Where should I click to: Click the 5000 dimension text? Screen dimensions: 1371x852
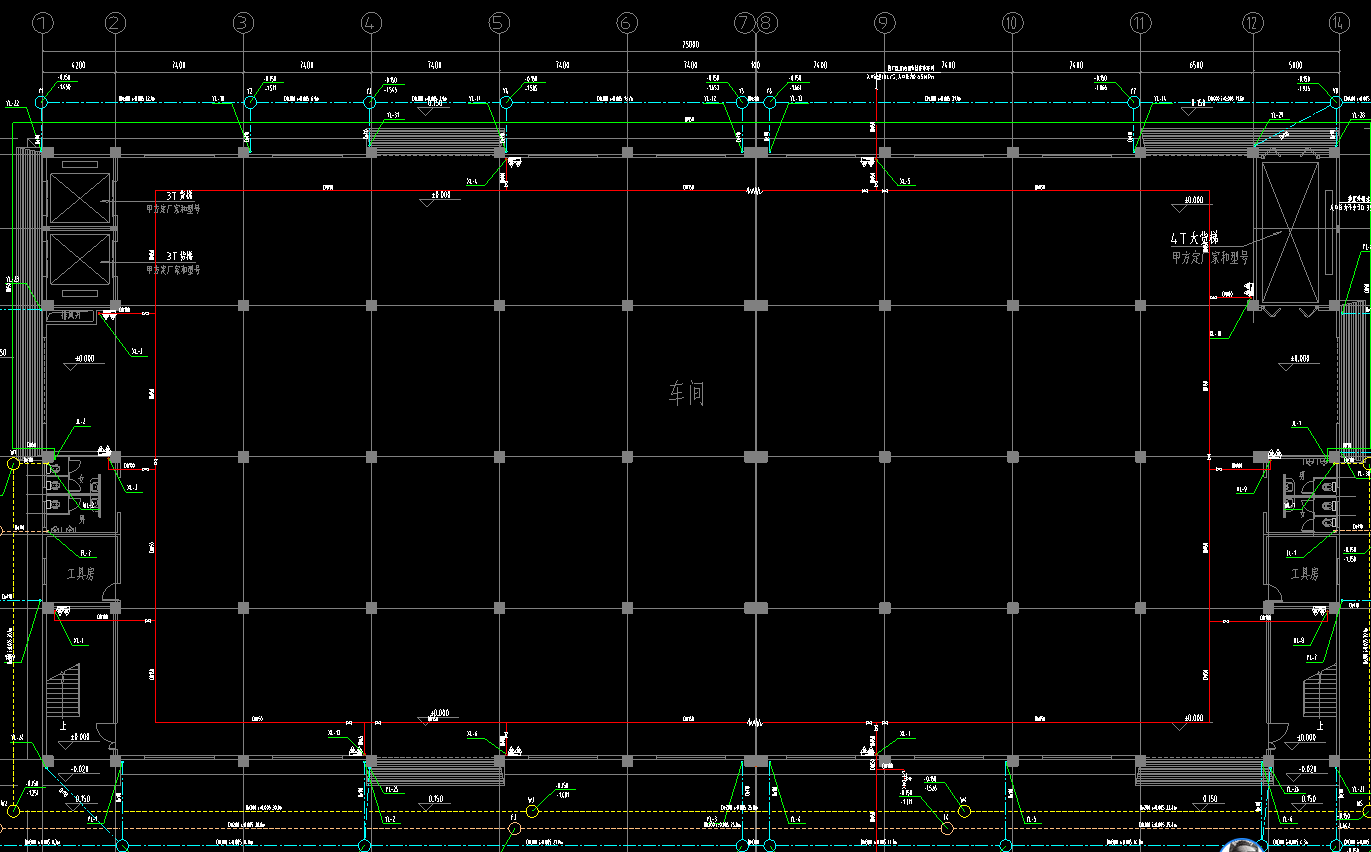1296,65
